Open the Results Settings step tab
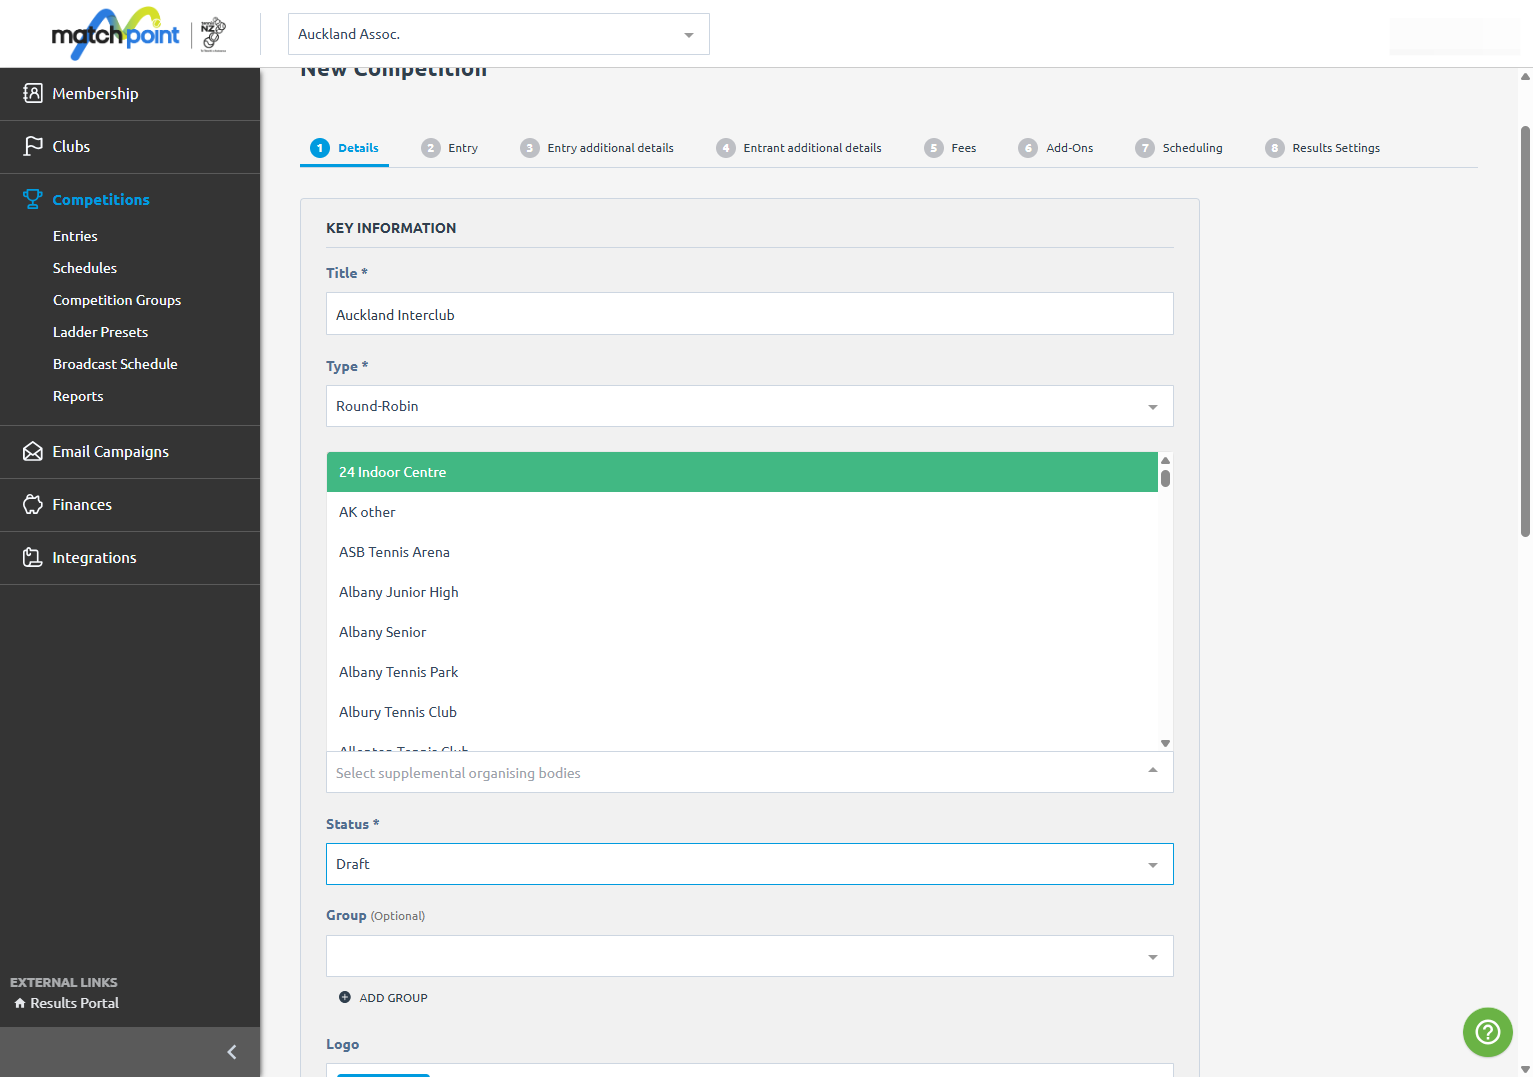The width and height of the screenshot is (1533, 1077). [x=1322, y=148]
